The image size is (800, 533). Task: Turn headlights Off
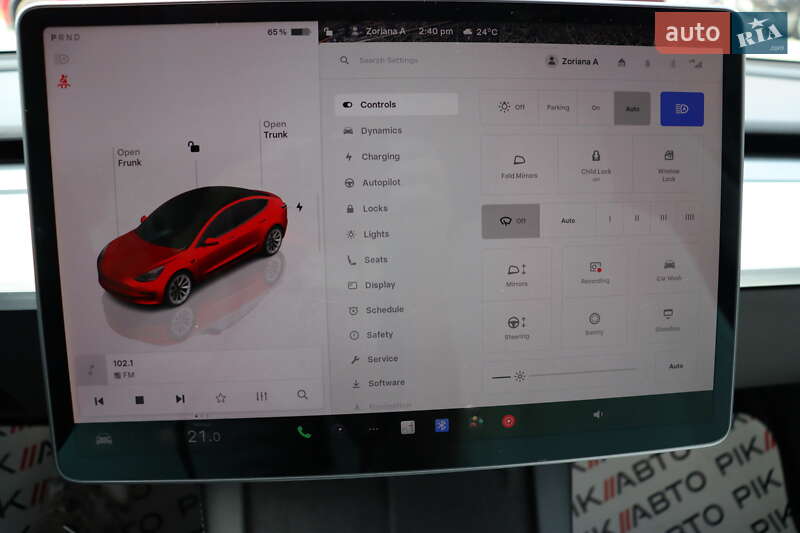[511, 107]
